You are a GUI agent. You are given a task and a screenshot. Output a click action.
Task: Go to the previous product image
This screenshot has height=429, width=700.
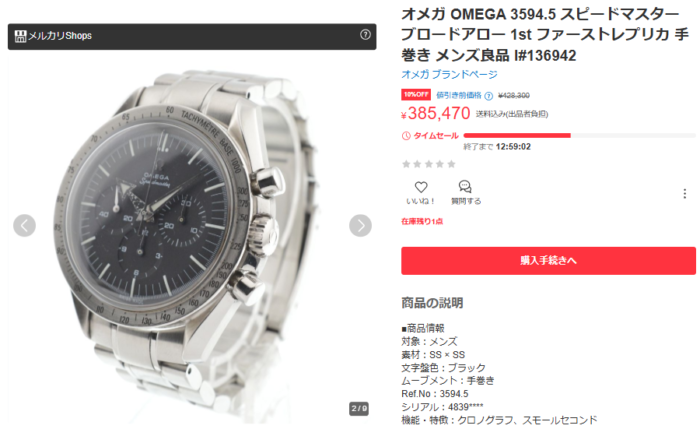pos(25,225)
